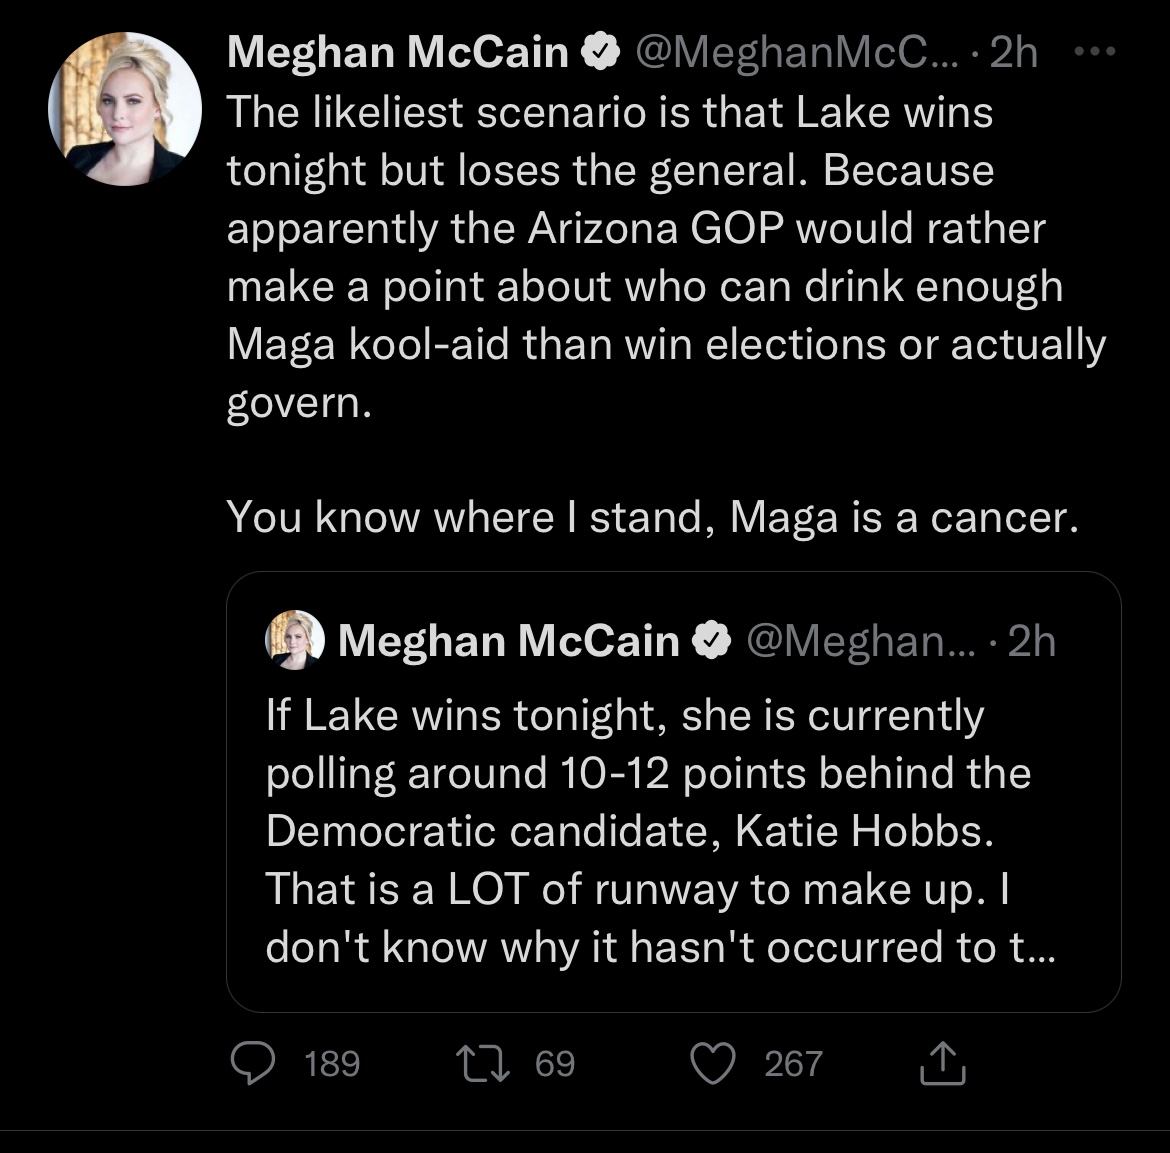Click the quoted tweet's small avatar

click(x=292, y=638)
